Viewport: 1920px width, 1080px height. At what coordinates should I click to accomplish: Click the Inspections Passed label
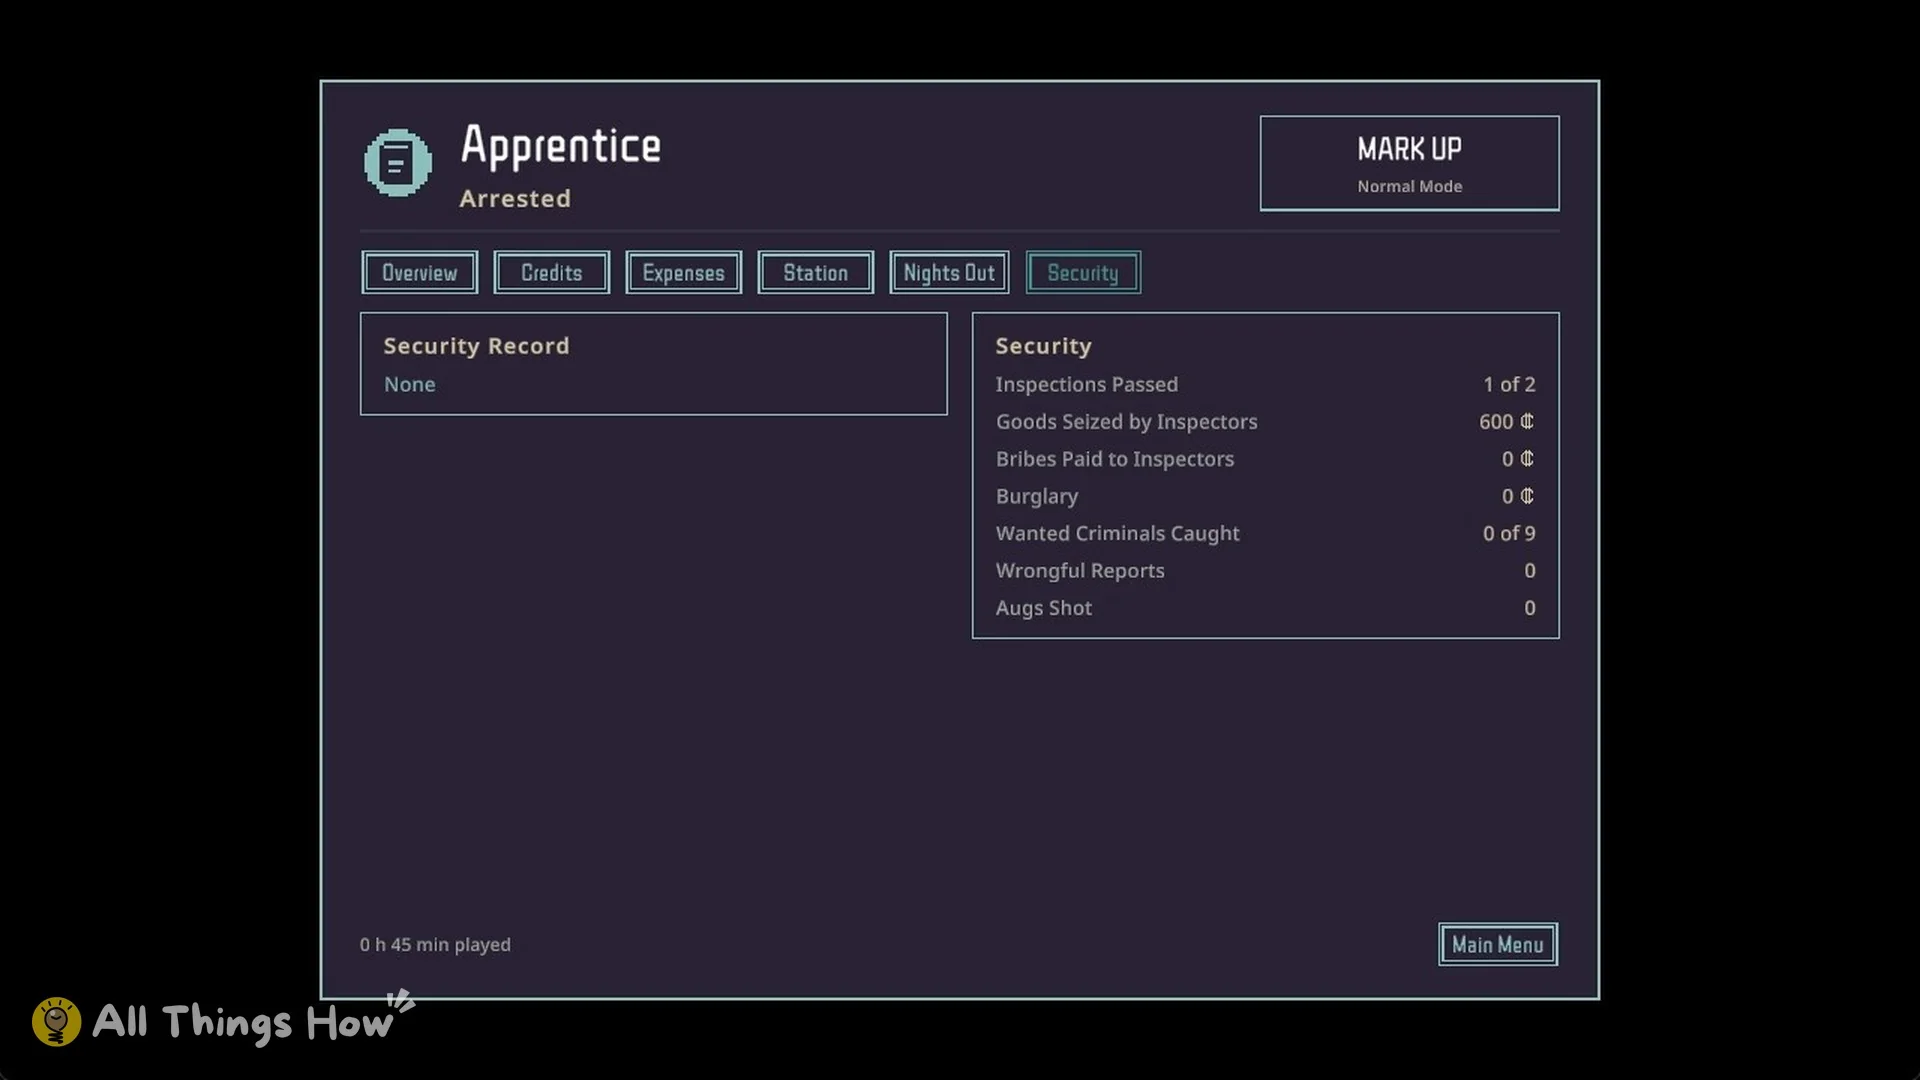[x=1087, y=385]
